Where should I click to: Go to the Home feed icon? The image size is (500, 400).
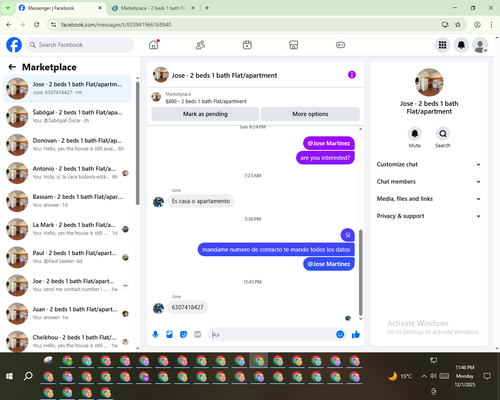point(154,45)
